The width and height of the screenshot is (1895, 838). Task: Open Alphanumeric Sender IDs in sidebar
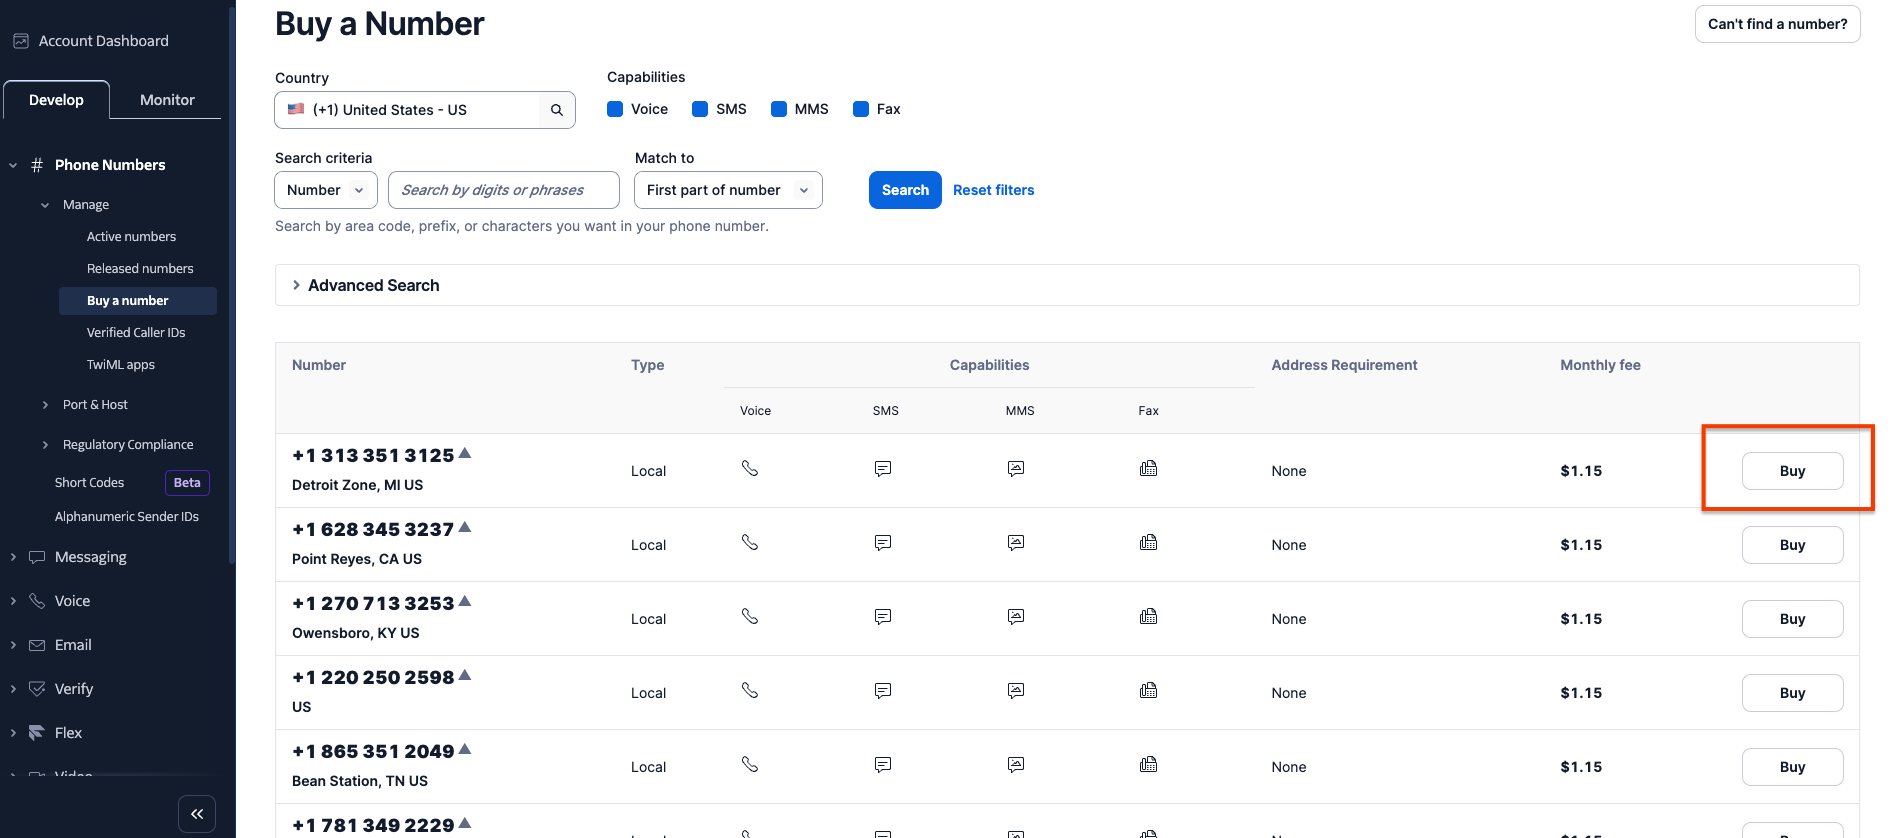coord(127,517)
